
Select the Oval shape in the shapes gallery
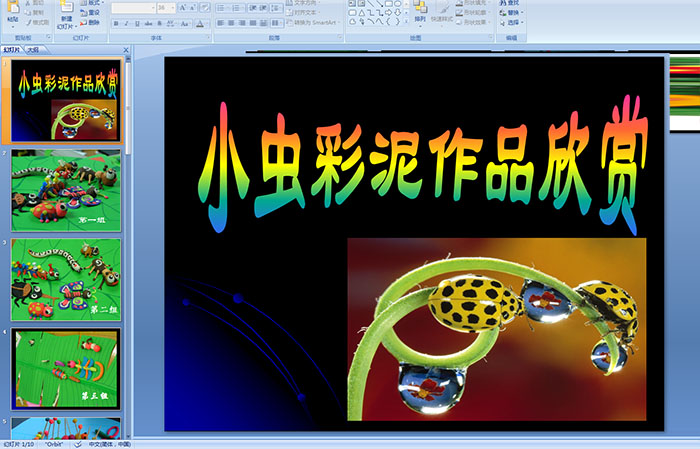[x=398, y=4]
